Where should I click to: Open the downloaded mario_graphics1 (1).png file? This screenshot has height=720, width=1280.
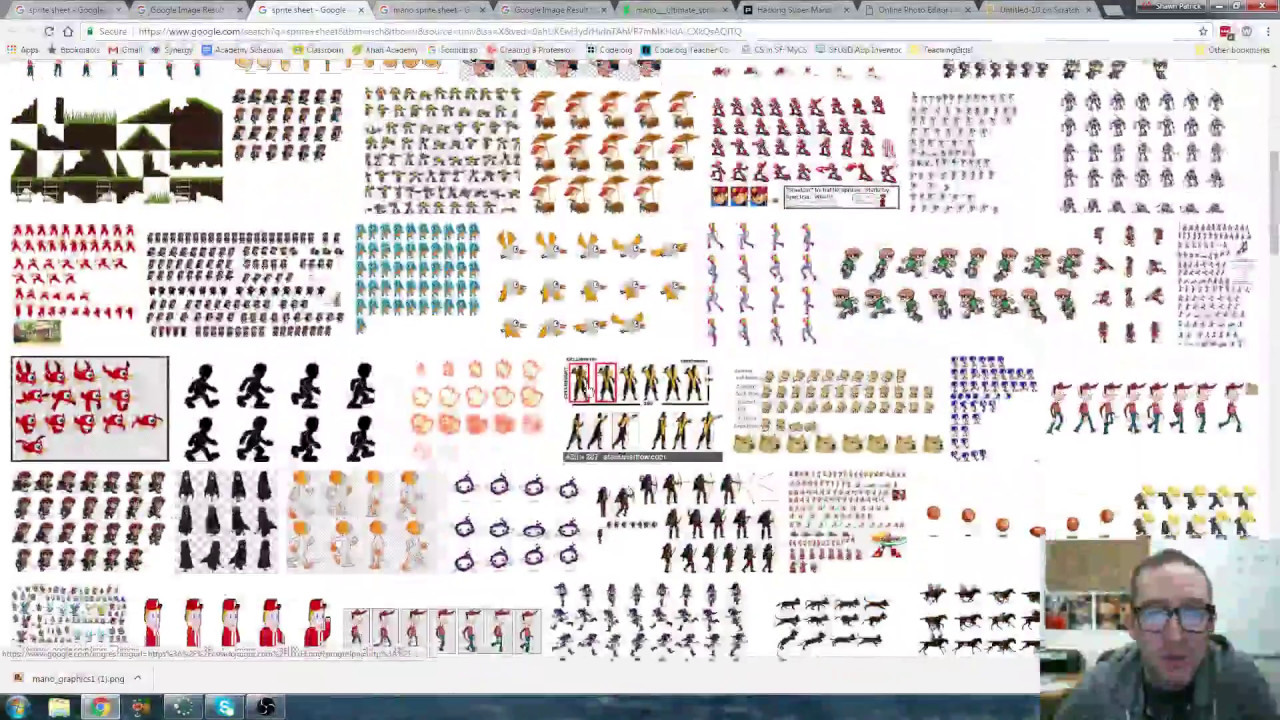click(x=70, y=679)
